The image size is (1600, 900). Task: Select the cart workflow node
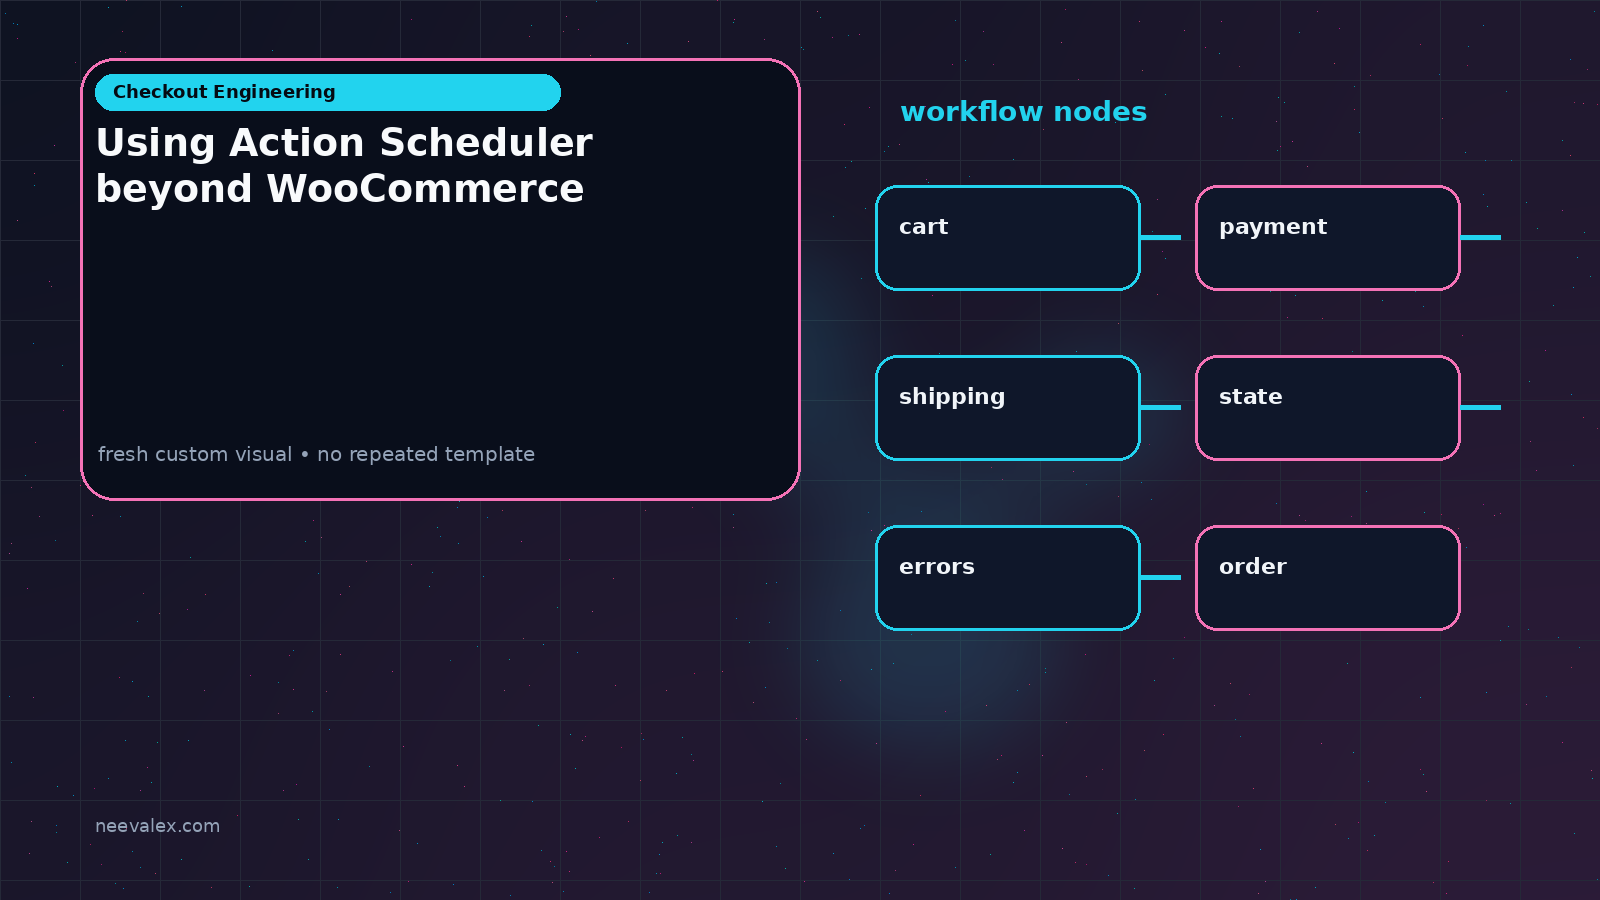point(1008,238)
